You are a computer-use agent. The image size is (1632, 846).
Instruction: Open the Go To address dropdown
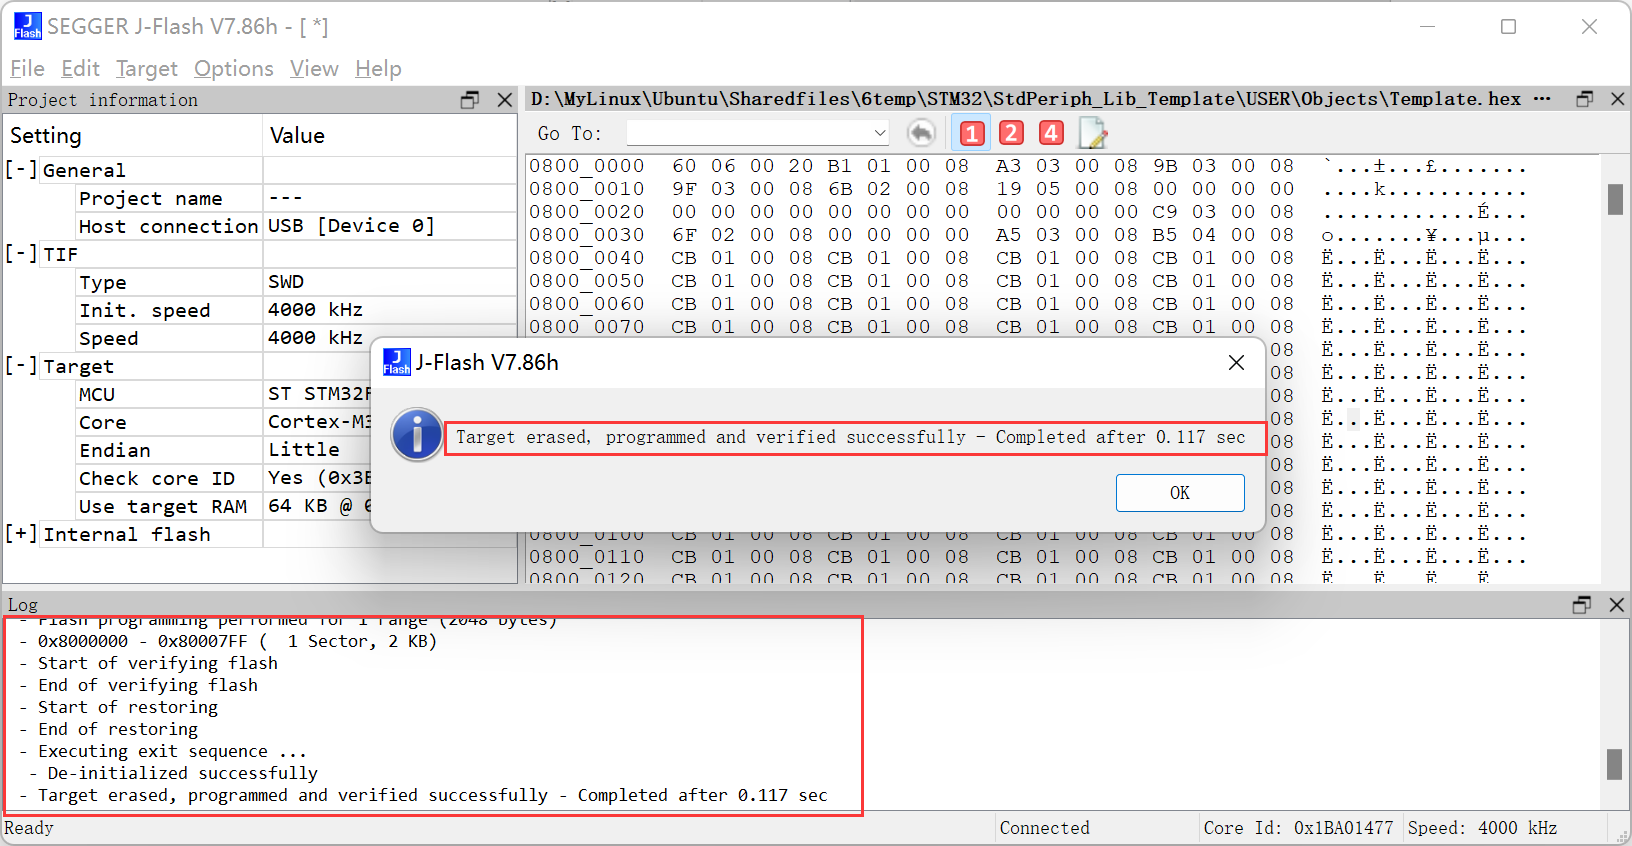pyautogui.click(x=879, y=133)
